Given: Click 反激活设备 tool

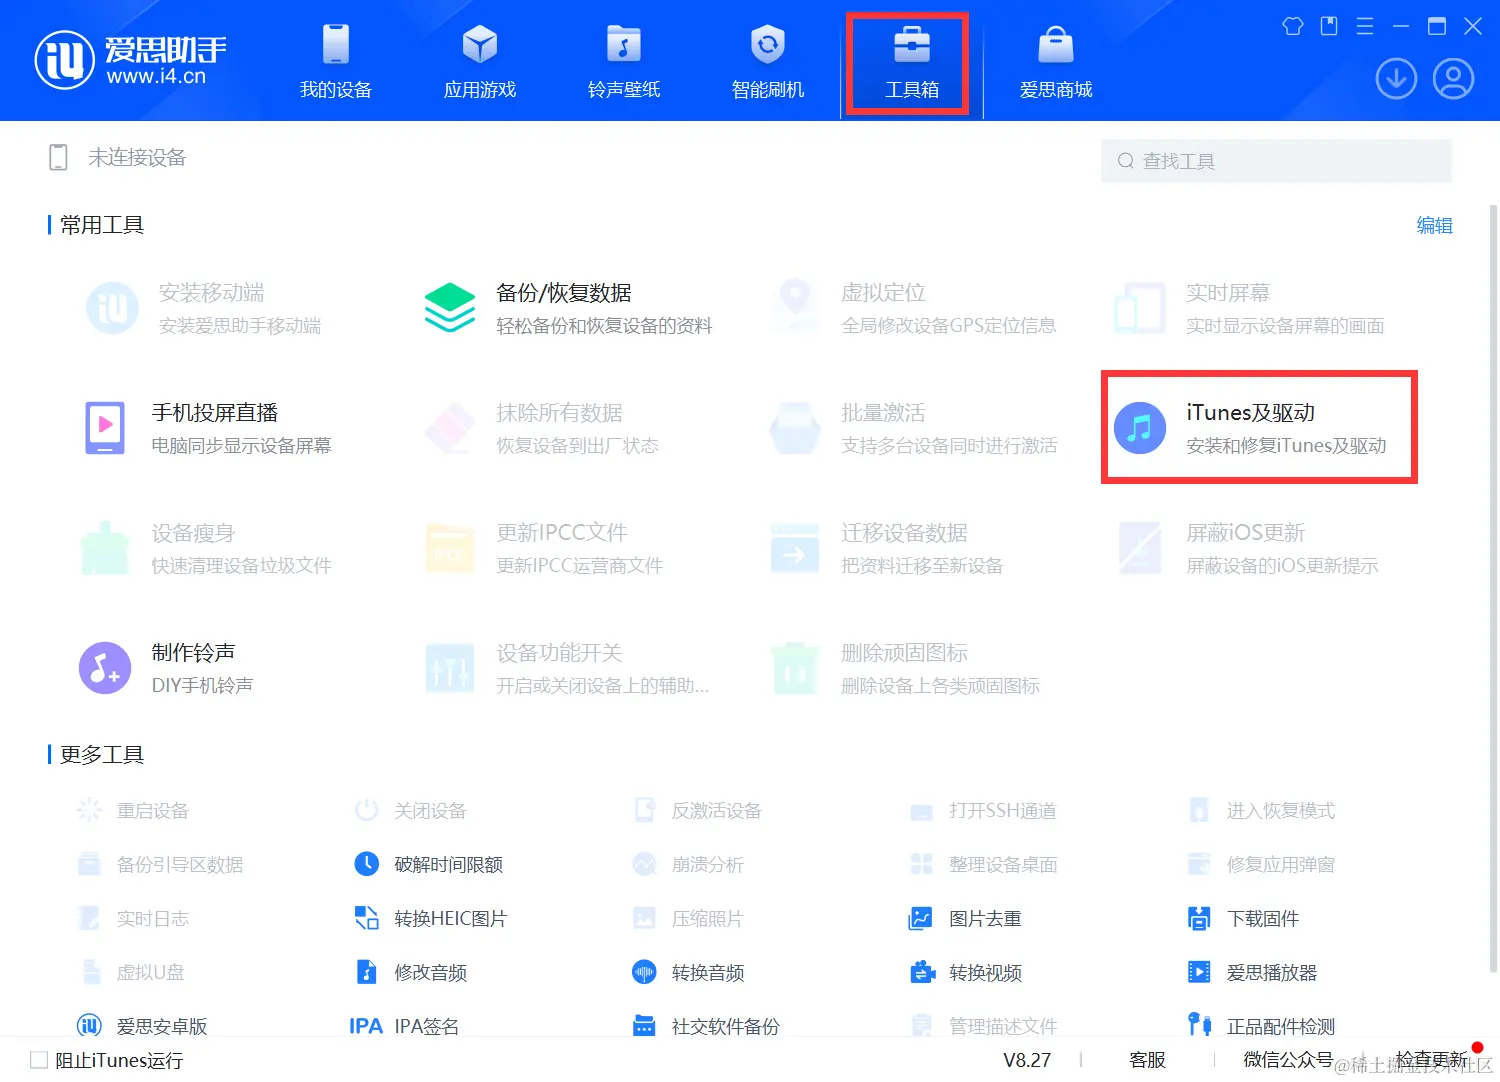Looking at the screenshot, I should (697, 810).
